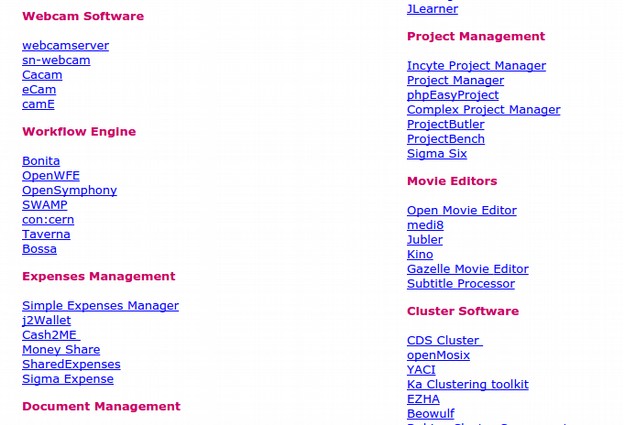Click the Sigma Expense link
This screenshot has width=624, height=425.
tap(68, 379)
